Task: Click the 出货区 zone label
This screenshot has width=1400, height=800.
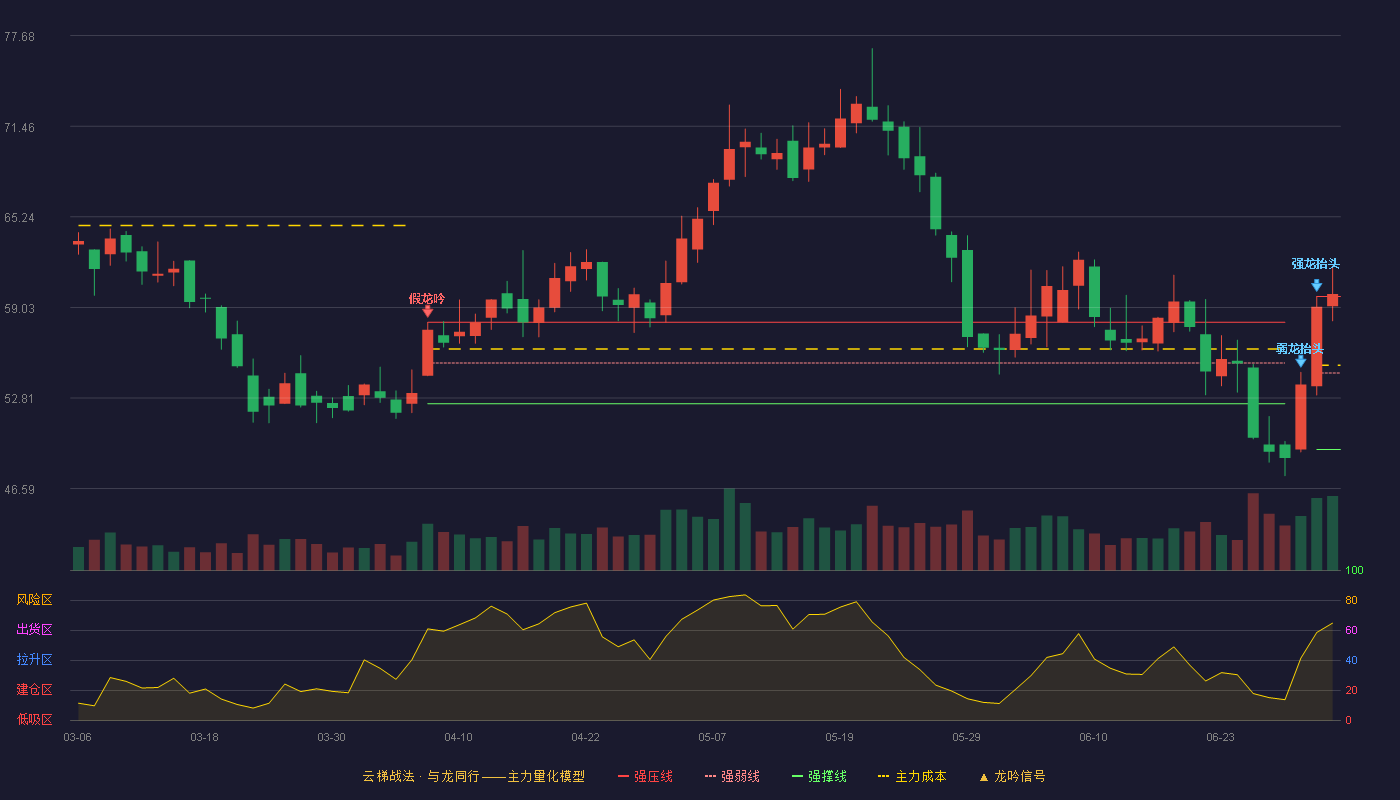Action: point(34,630)
